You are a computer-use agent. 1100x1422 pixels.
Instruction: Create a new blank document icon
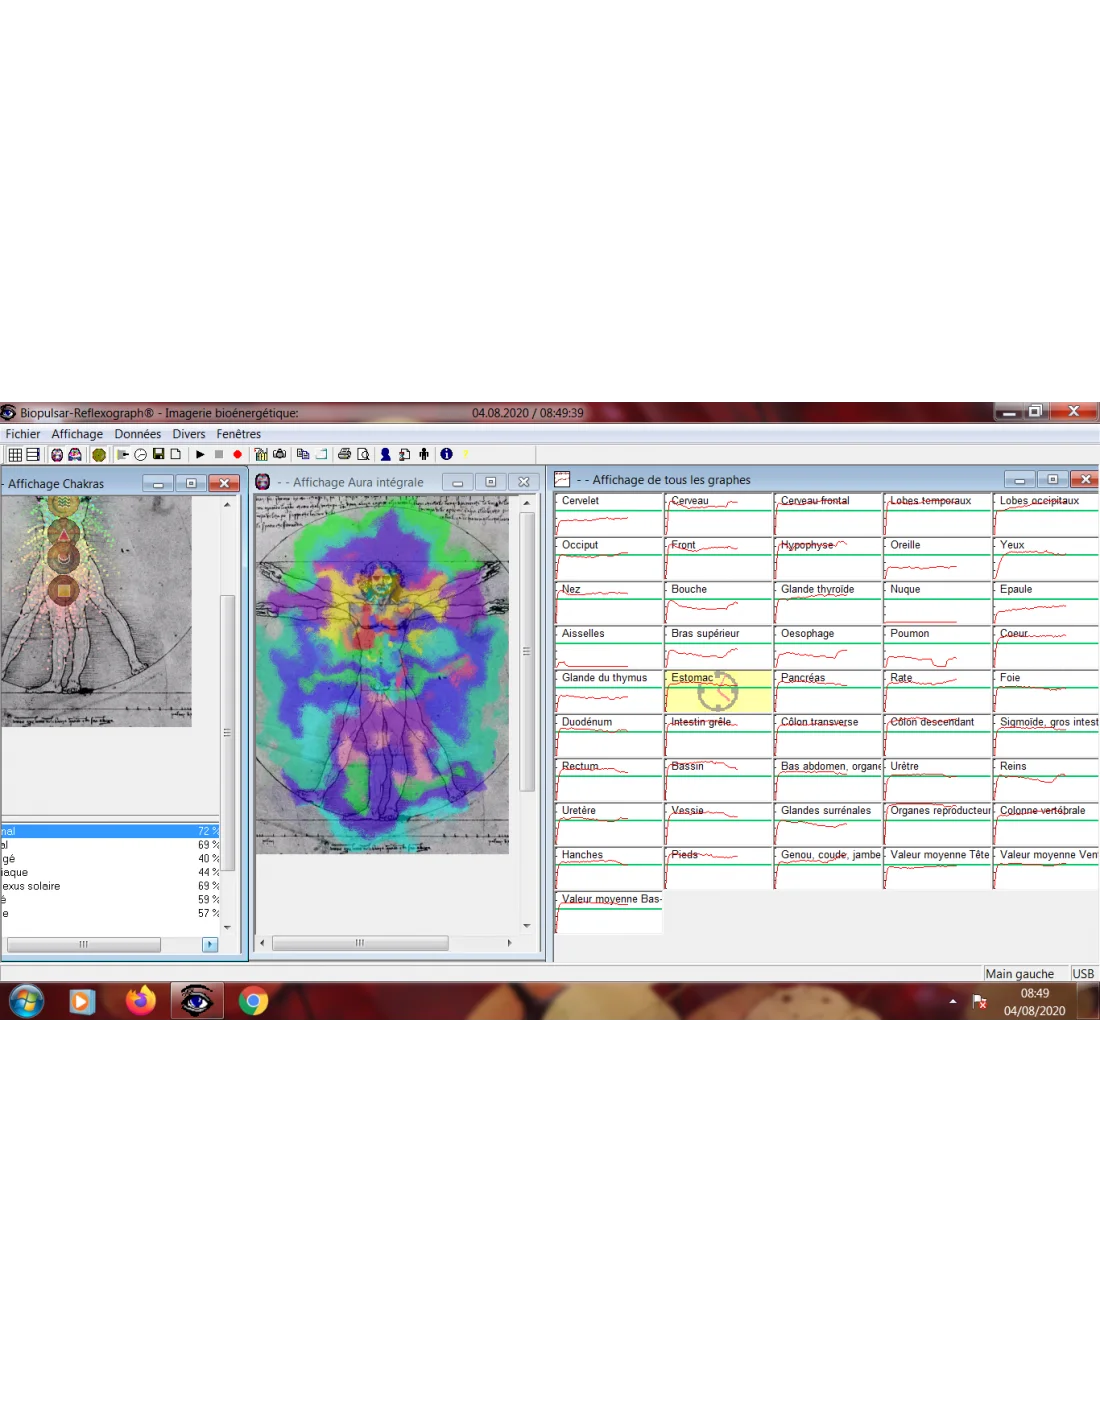(x=175, y=454)
